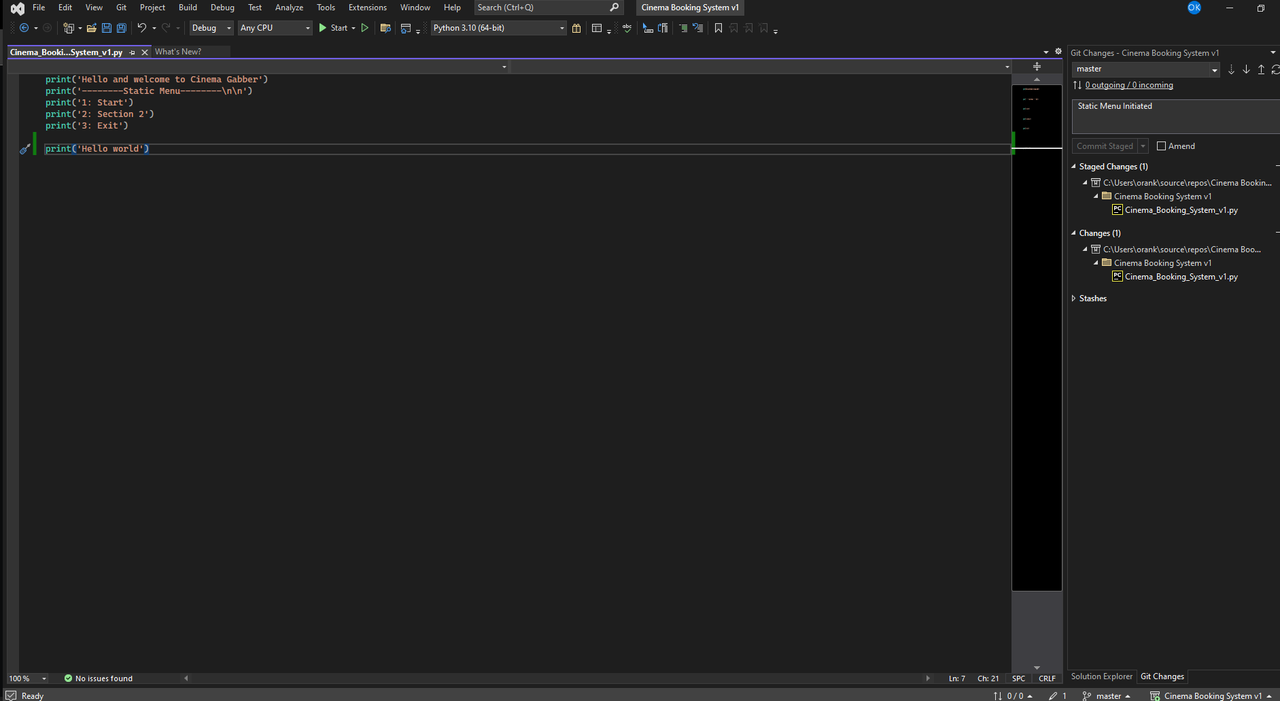
Task: Click the horizontal scrollbar right arrow
Action: (928, 678)
